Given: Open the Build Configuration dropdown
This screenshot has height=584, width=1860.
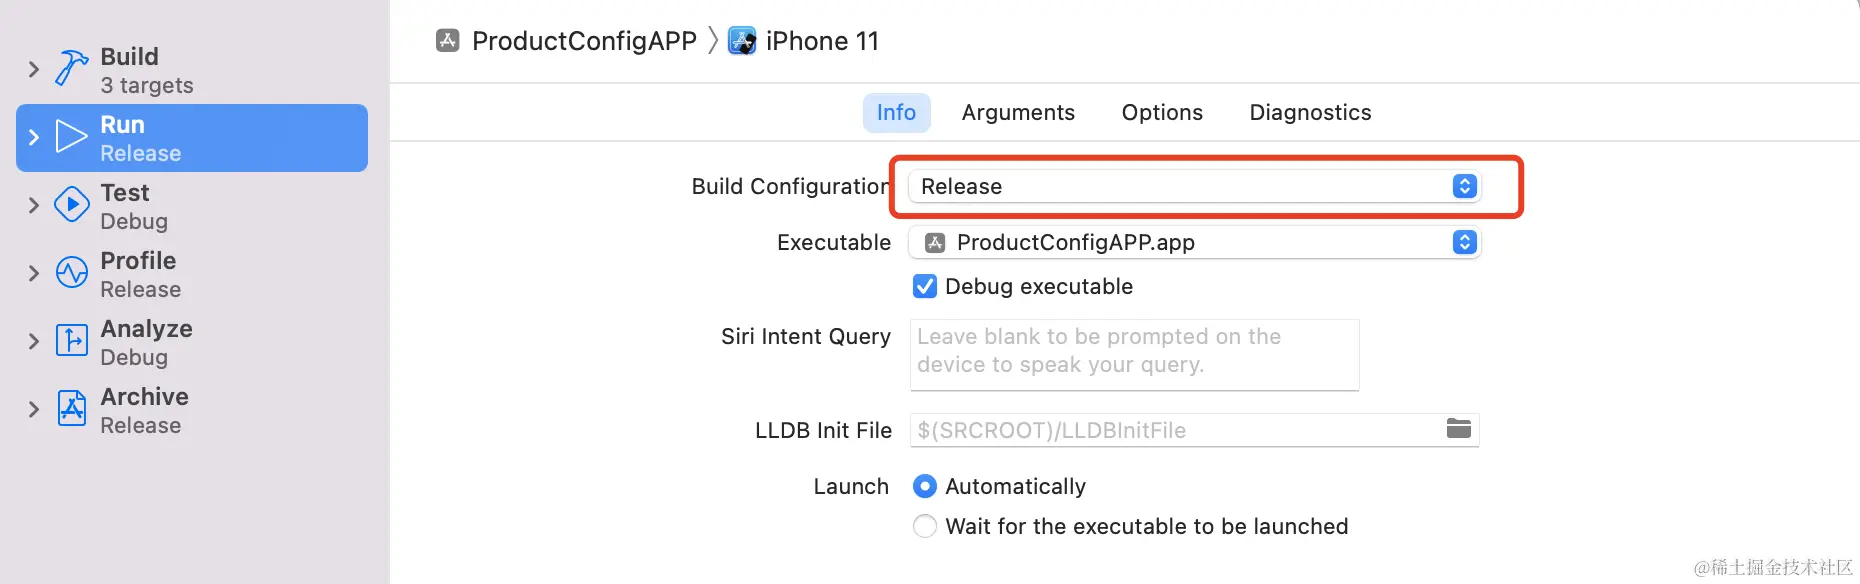Looking at the screenshot, I should point(1194,186).
